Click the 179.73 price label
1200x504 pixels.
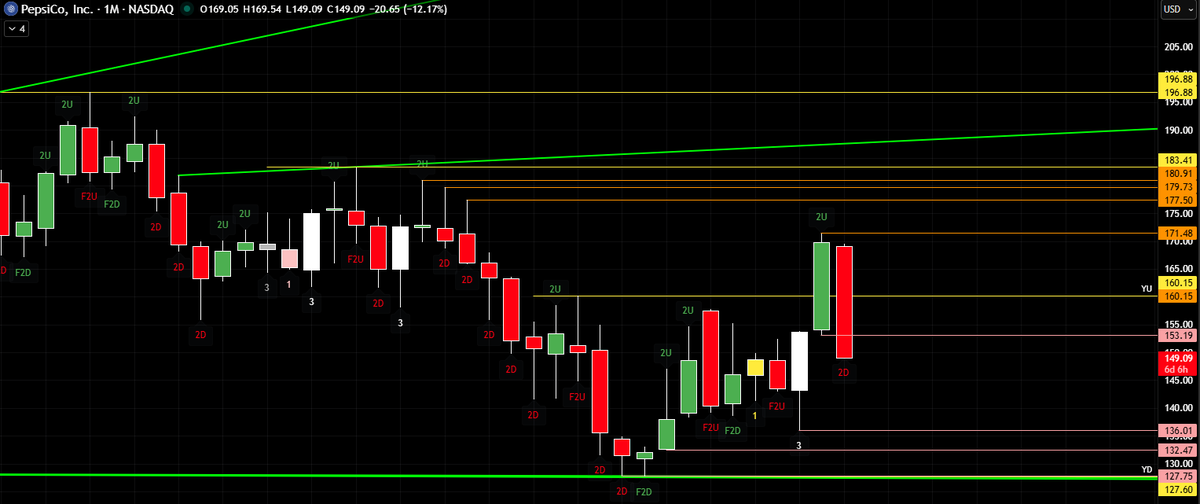click(x=1176, y=187)
